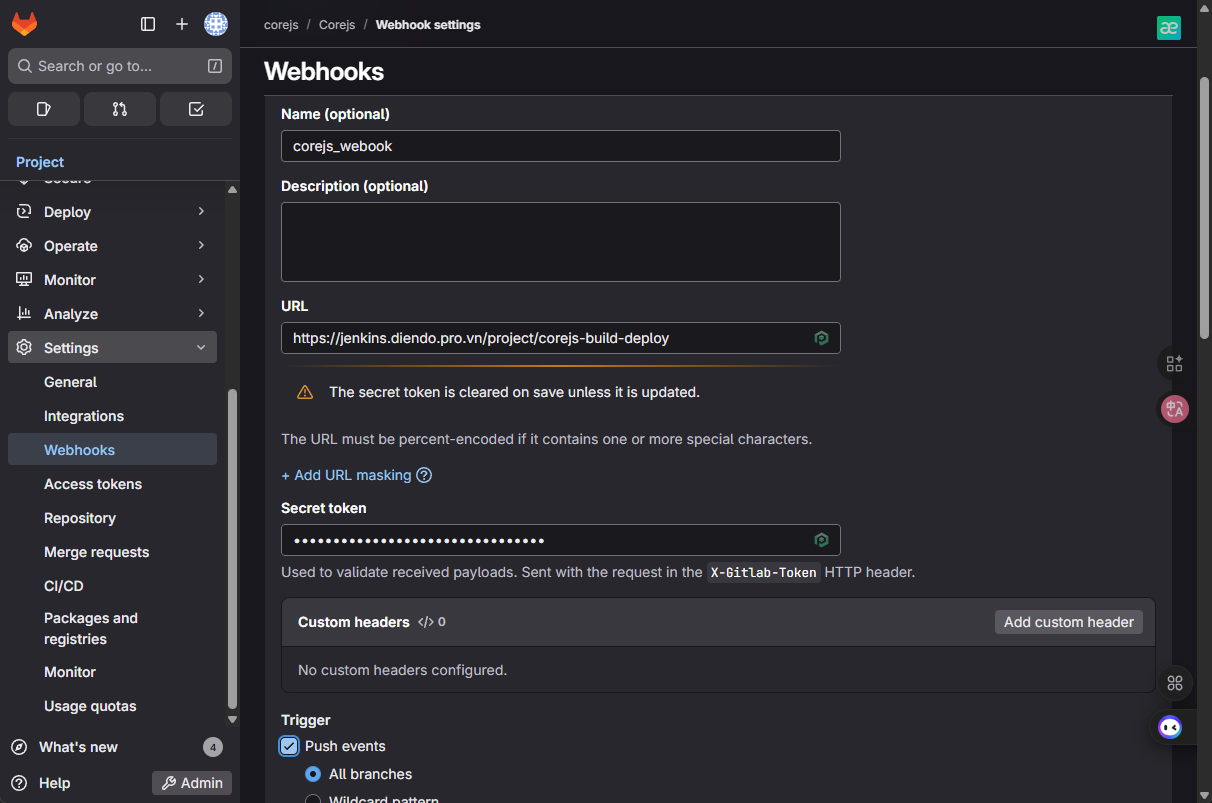Click into the Description text area
Screen dimensions: 1212x803
click(560, 242)
